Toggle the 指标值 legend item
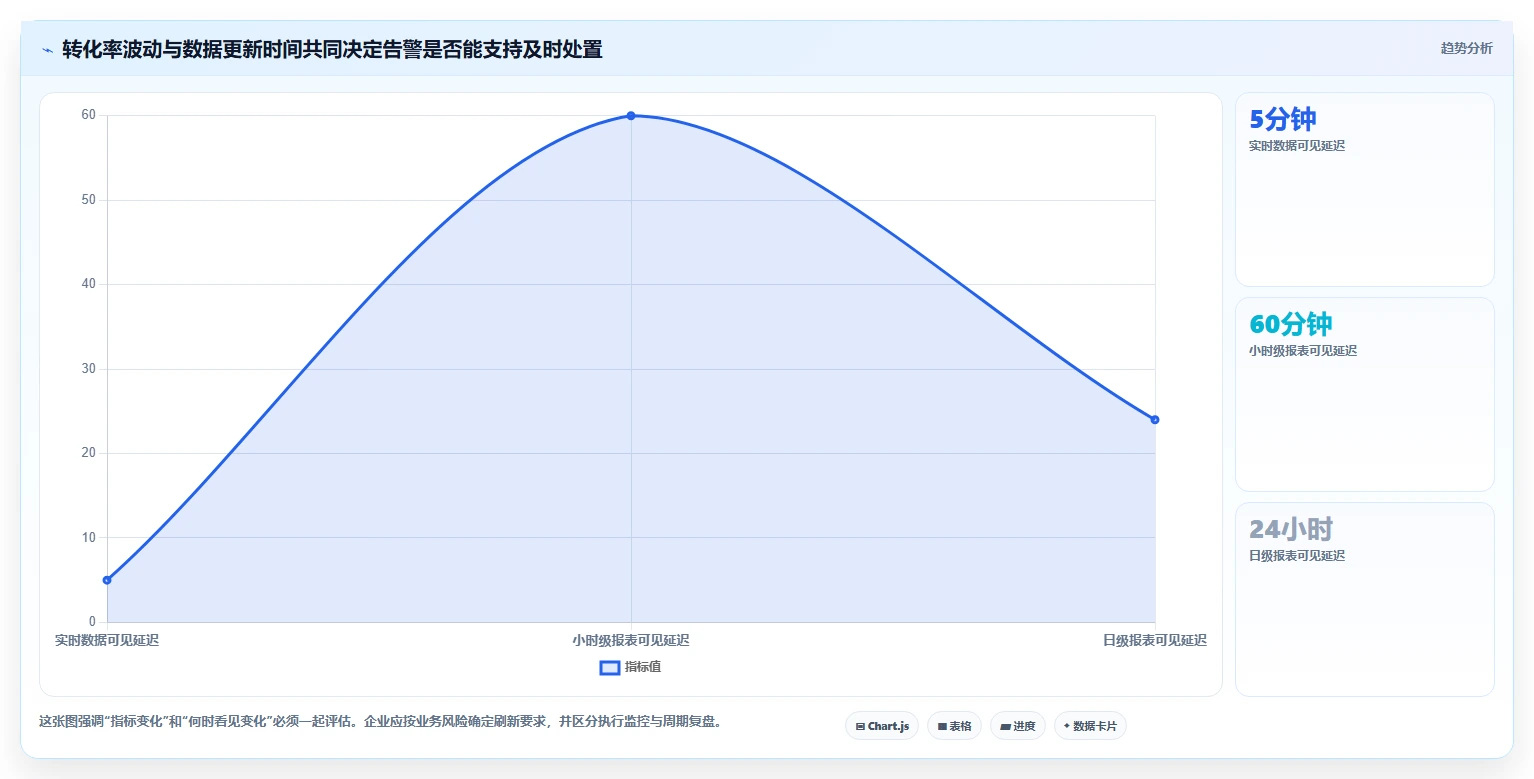Viewport: 1534px width, 779px height. [630, 667]
